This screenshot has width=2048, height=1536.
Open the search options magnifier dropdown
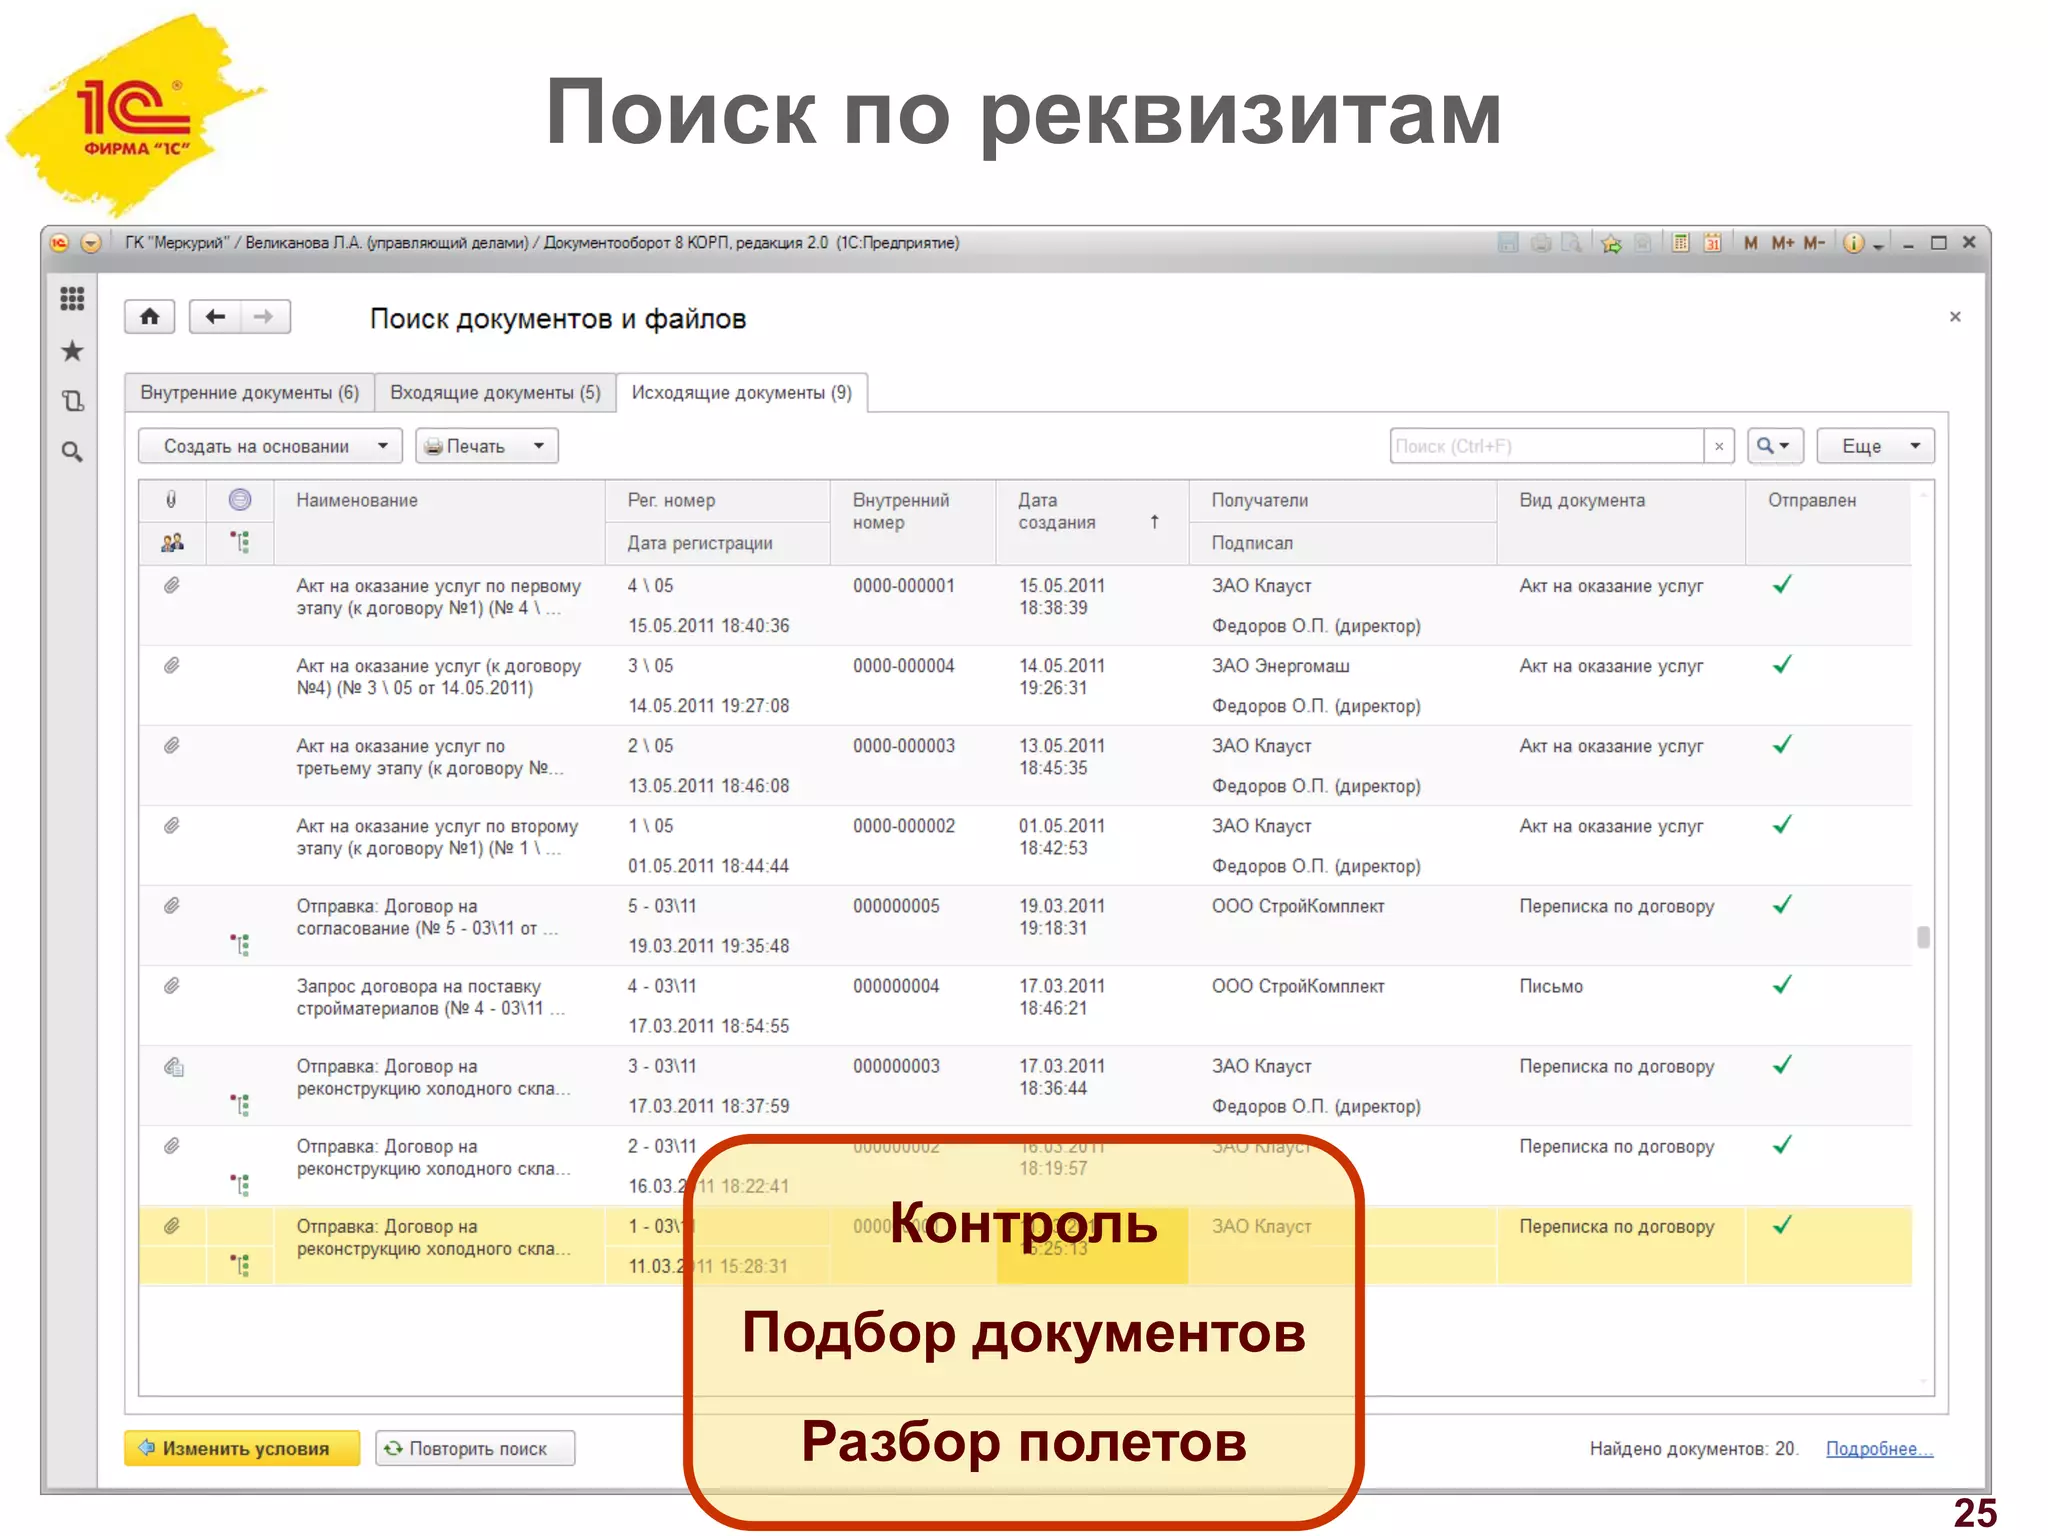(x=1774, y=446)
